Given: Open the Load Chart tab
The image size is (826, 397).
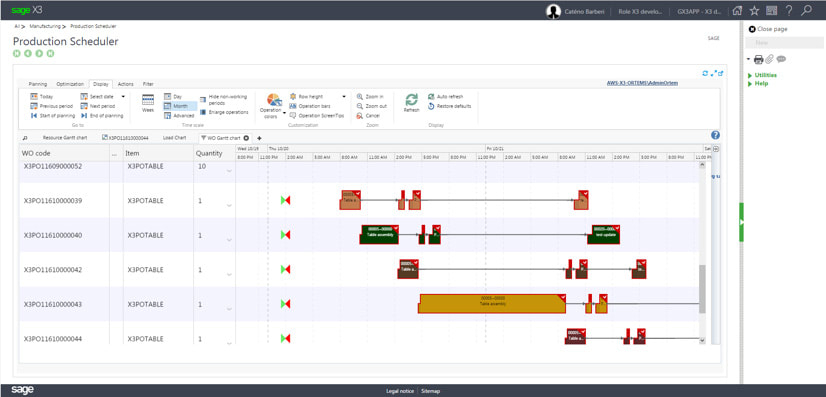Looking at the screenshot, I should [x=174, y=137].
